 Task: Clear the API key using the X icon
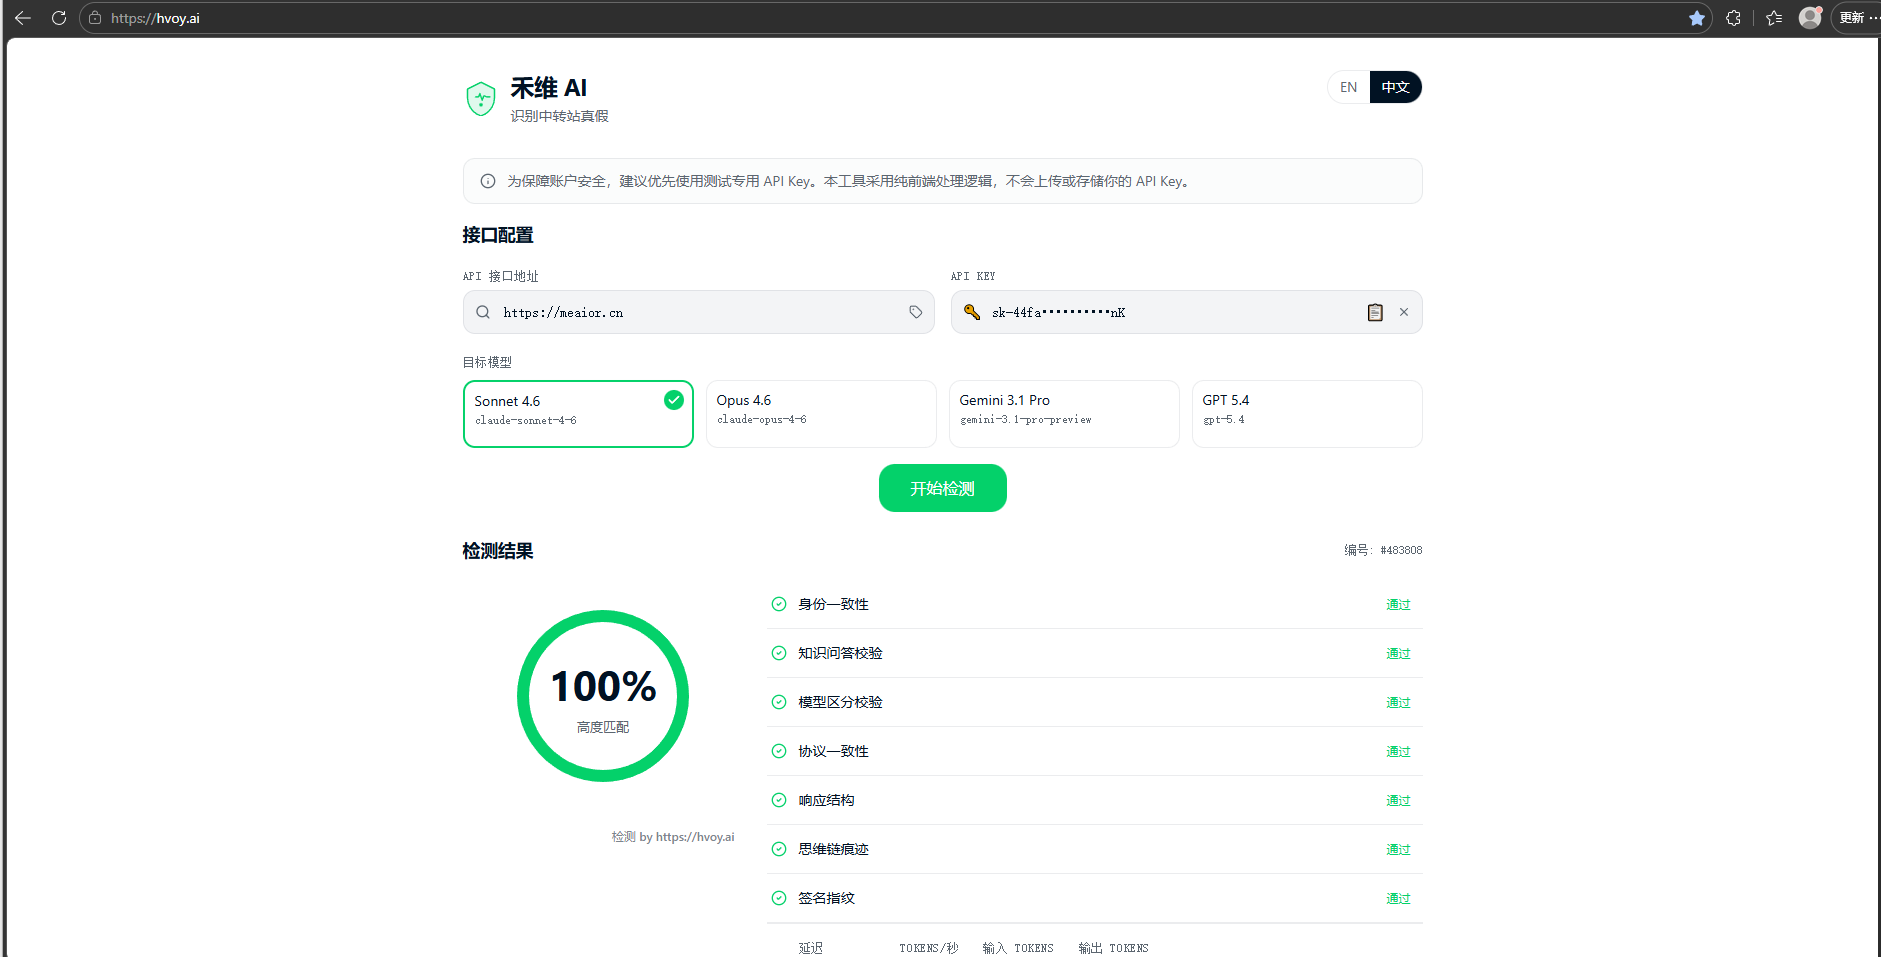1404,312
